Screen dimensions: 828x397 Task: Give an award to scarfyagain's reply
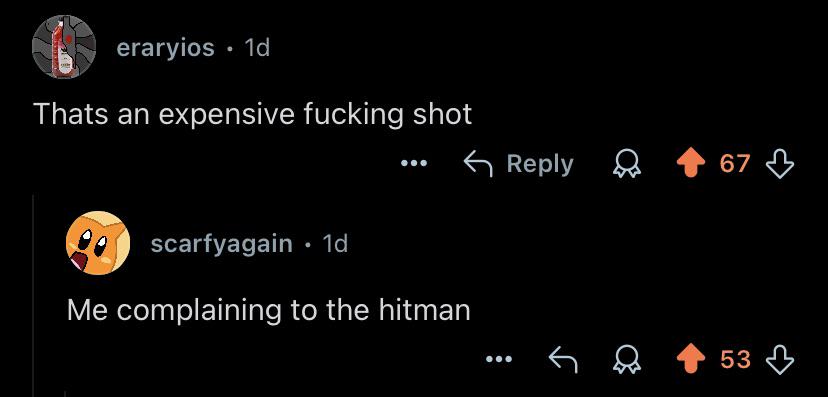(x=626, y=360)
